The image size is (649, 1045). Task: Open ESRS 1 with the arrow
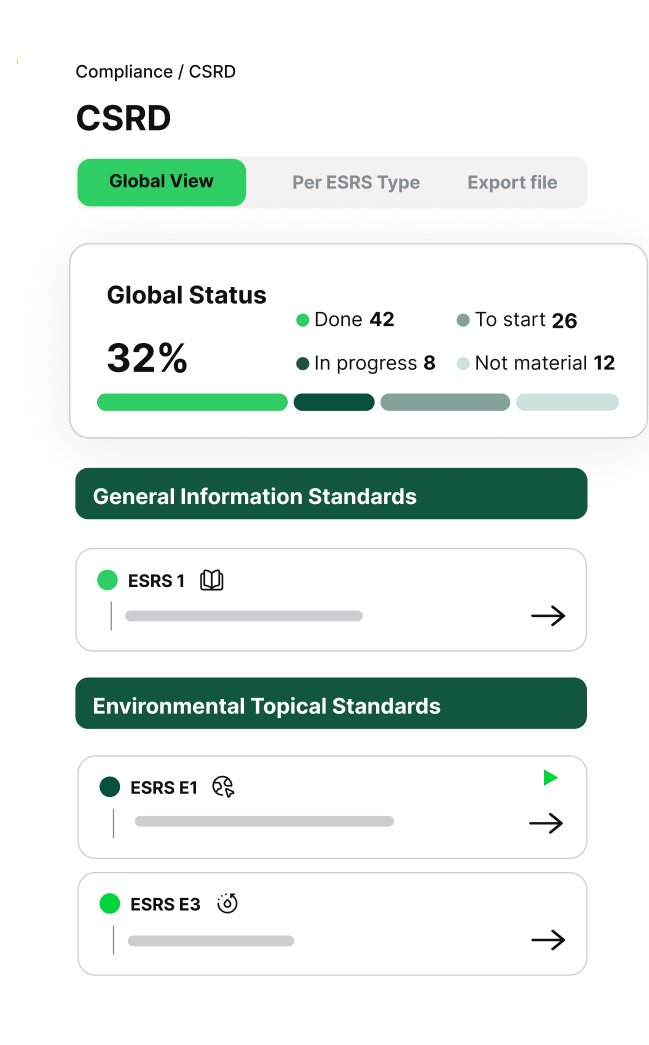click(548, 616)
